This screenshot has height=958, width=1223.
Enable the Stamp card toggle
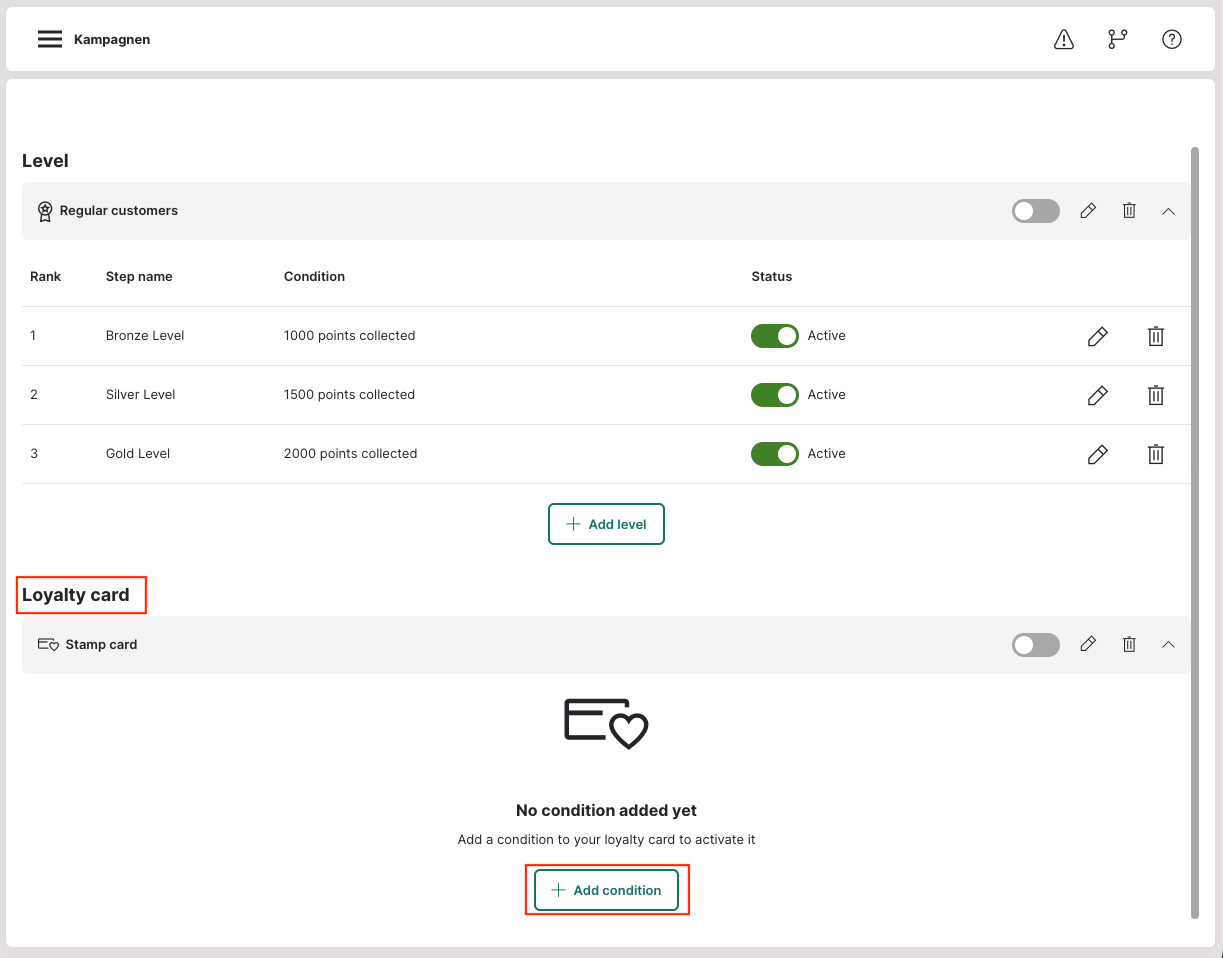pos(1035,645)
